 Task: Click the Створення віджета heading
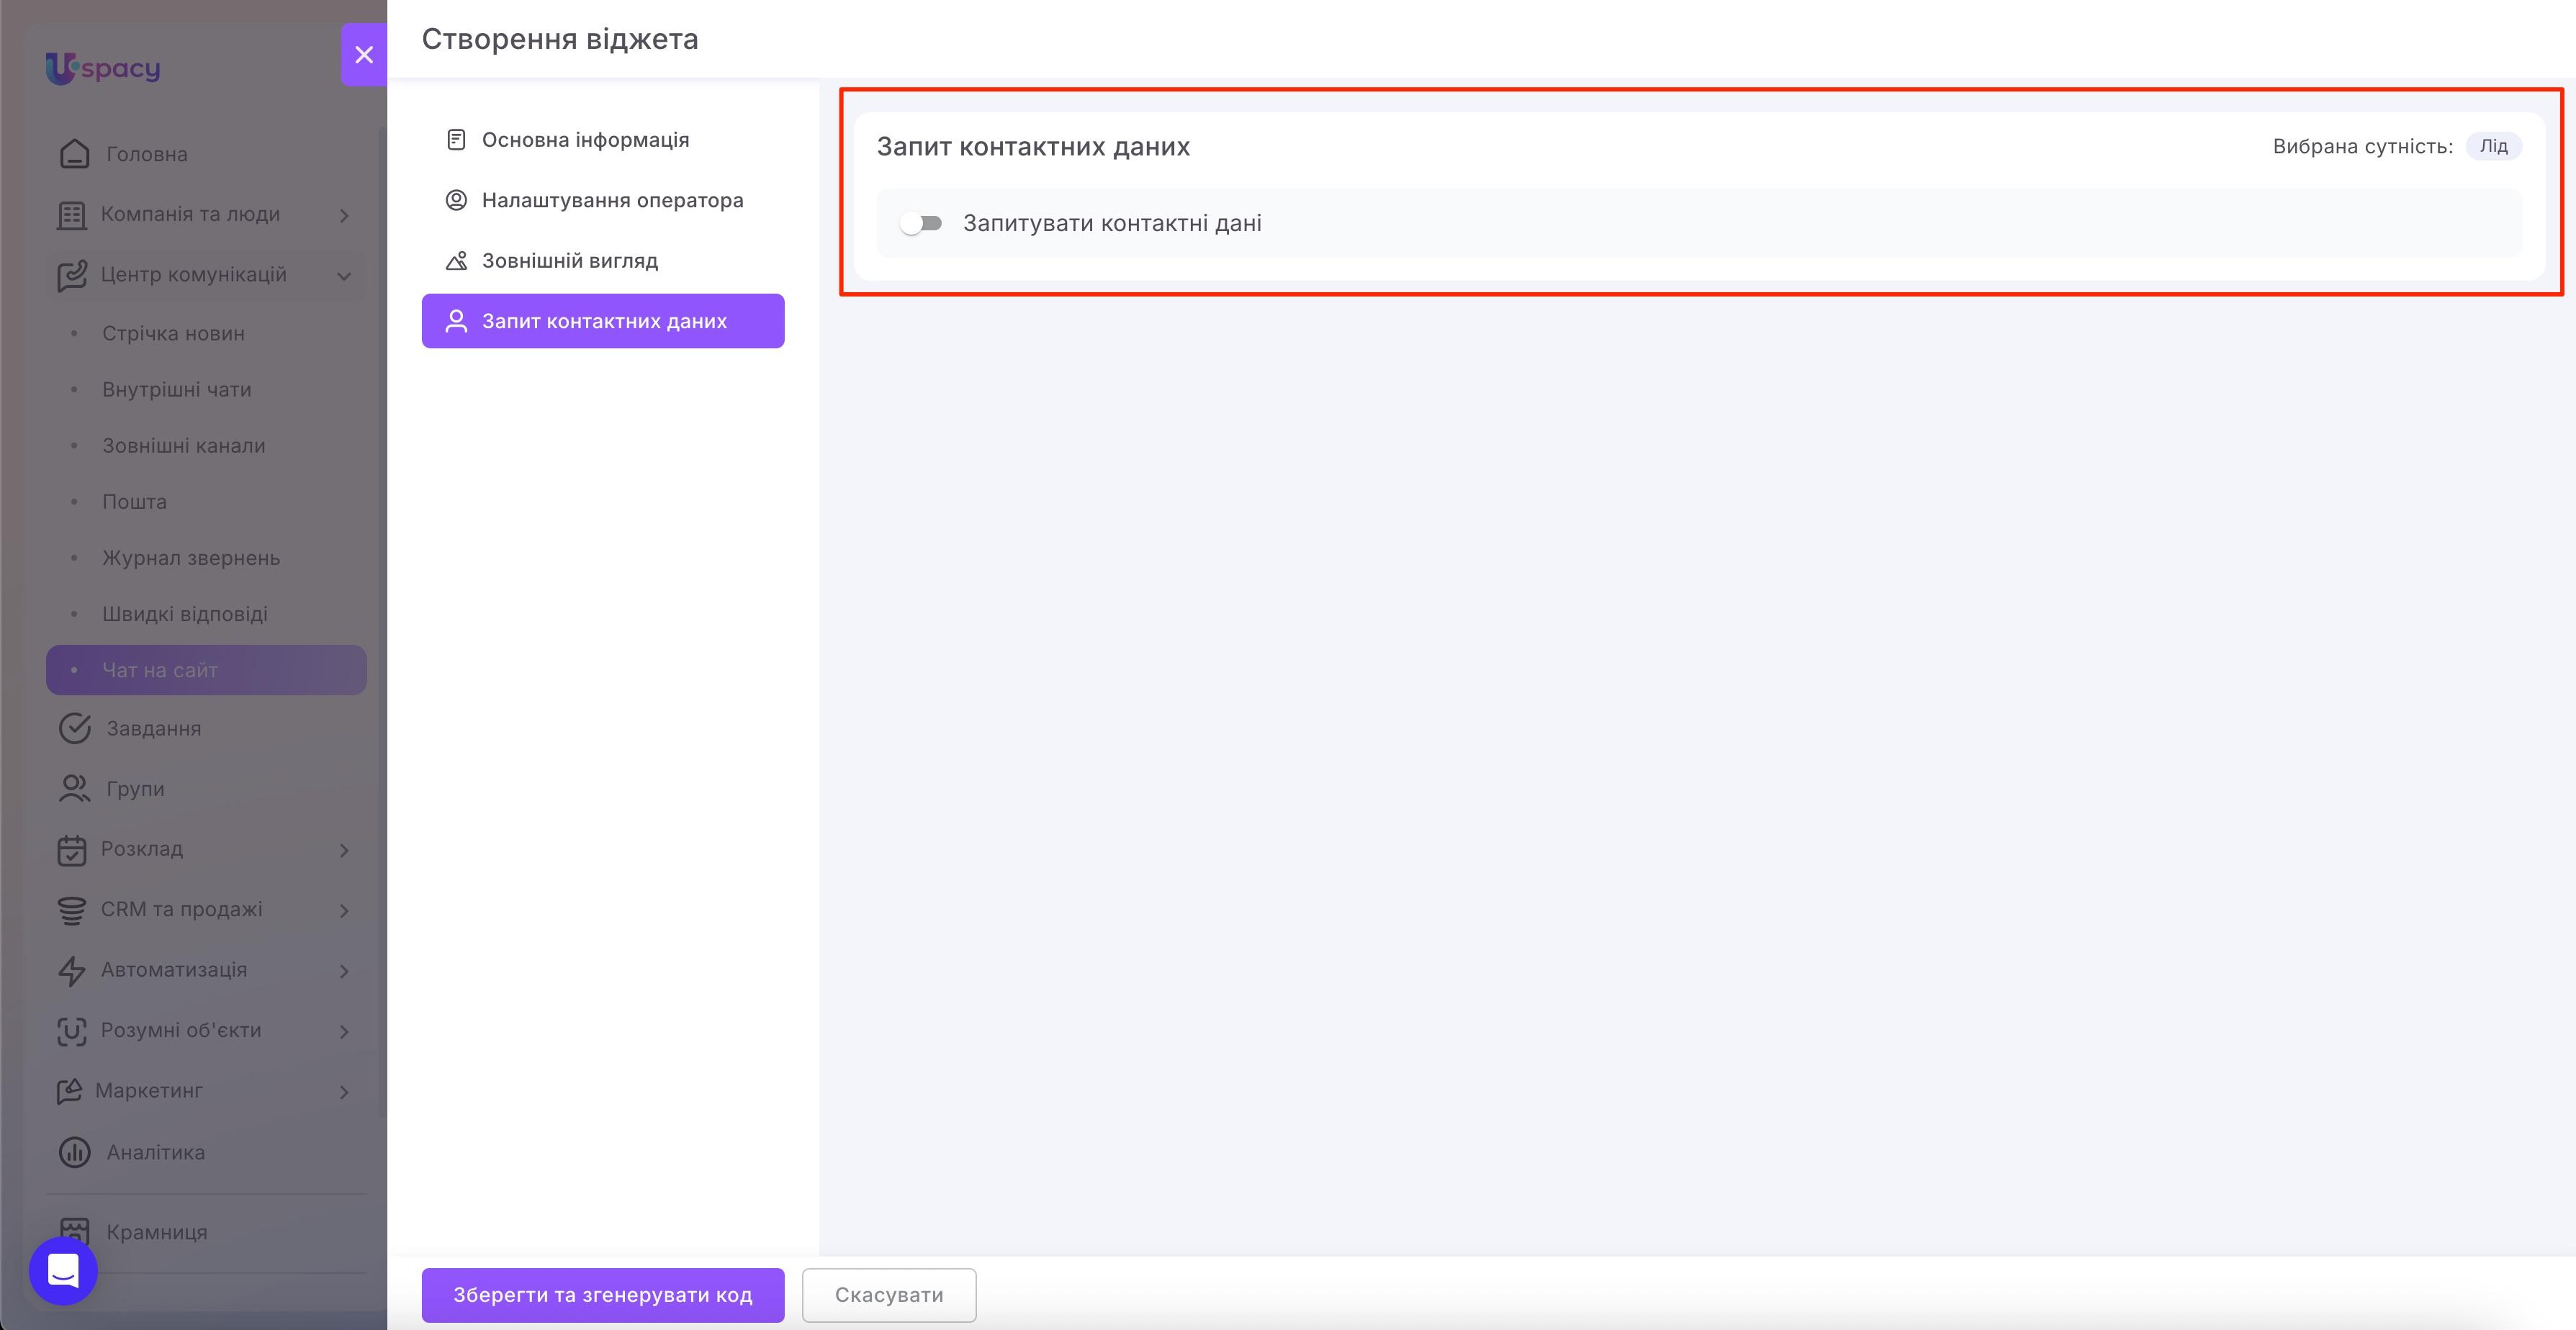pos(560,39)
